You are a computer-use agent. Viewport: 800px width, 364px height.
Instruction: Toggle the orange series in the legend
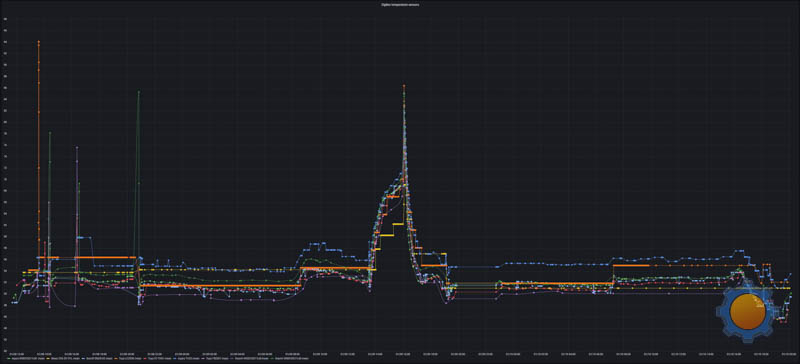[x=128, y=358]
